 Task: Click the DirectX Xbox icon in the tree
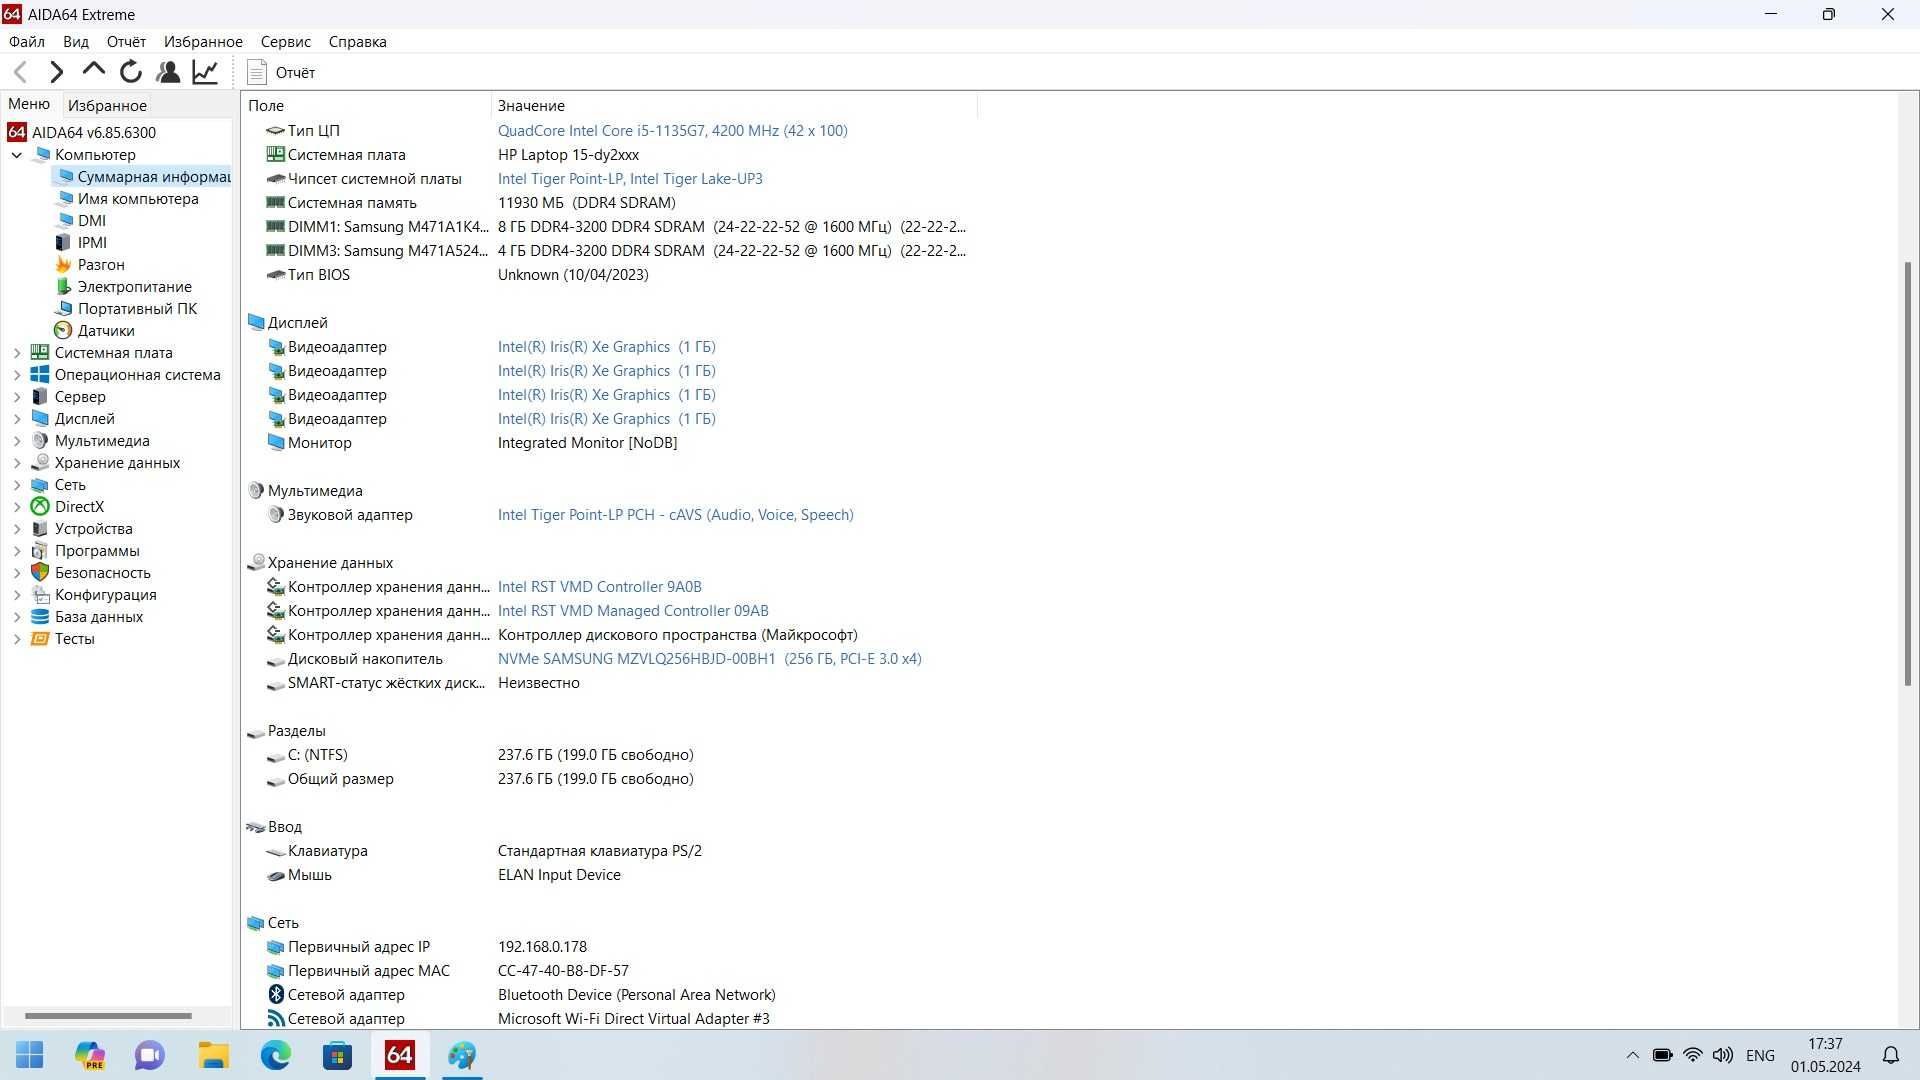(40, 507)
